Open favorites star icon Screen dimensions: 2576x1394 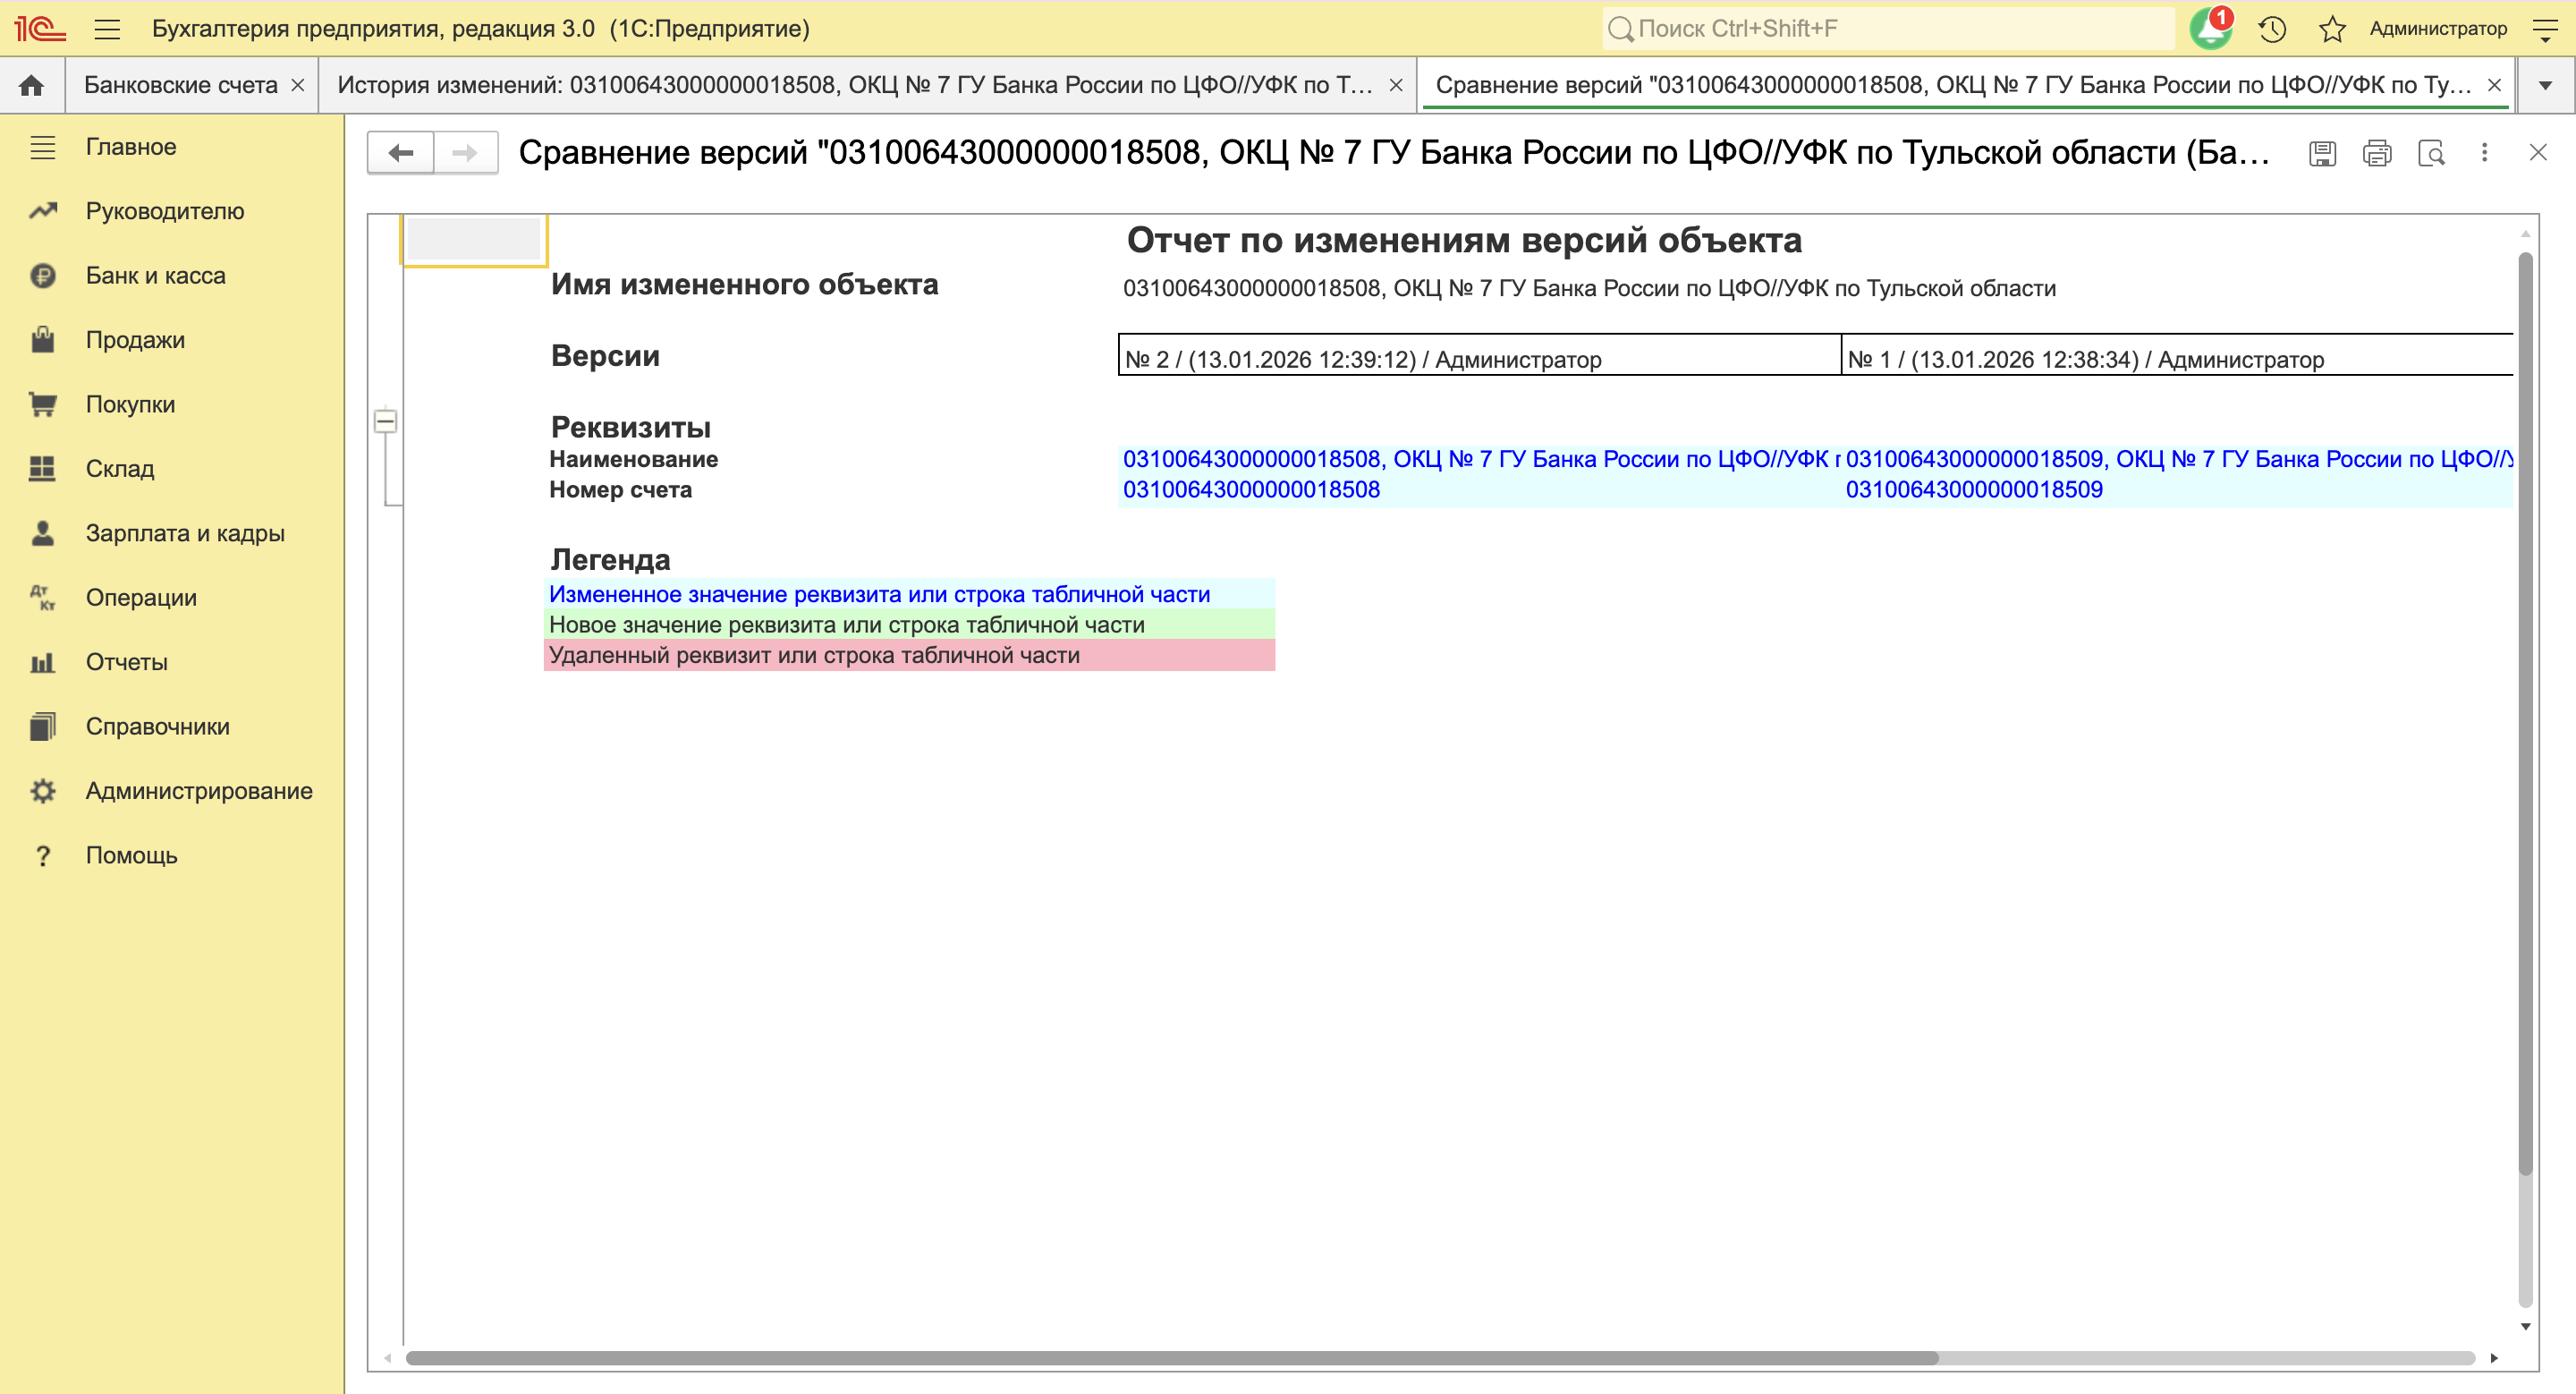click(2332, 28)
